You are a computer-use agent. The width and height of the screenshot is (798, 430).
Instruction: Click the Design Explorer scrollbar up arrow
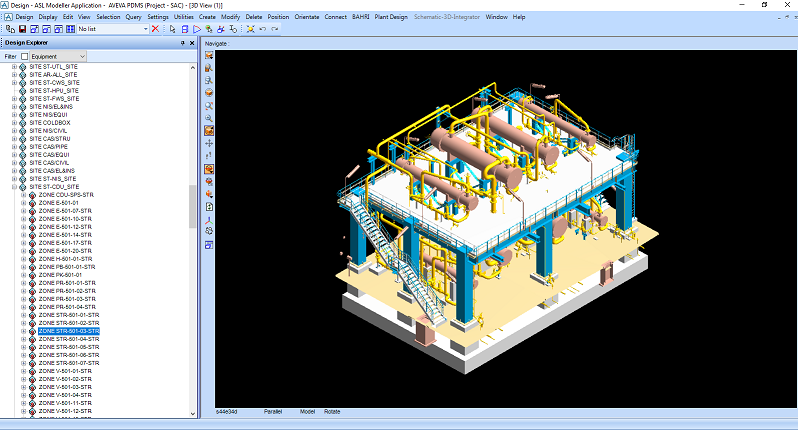click(192, 67)
